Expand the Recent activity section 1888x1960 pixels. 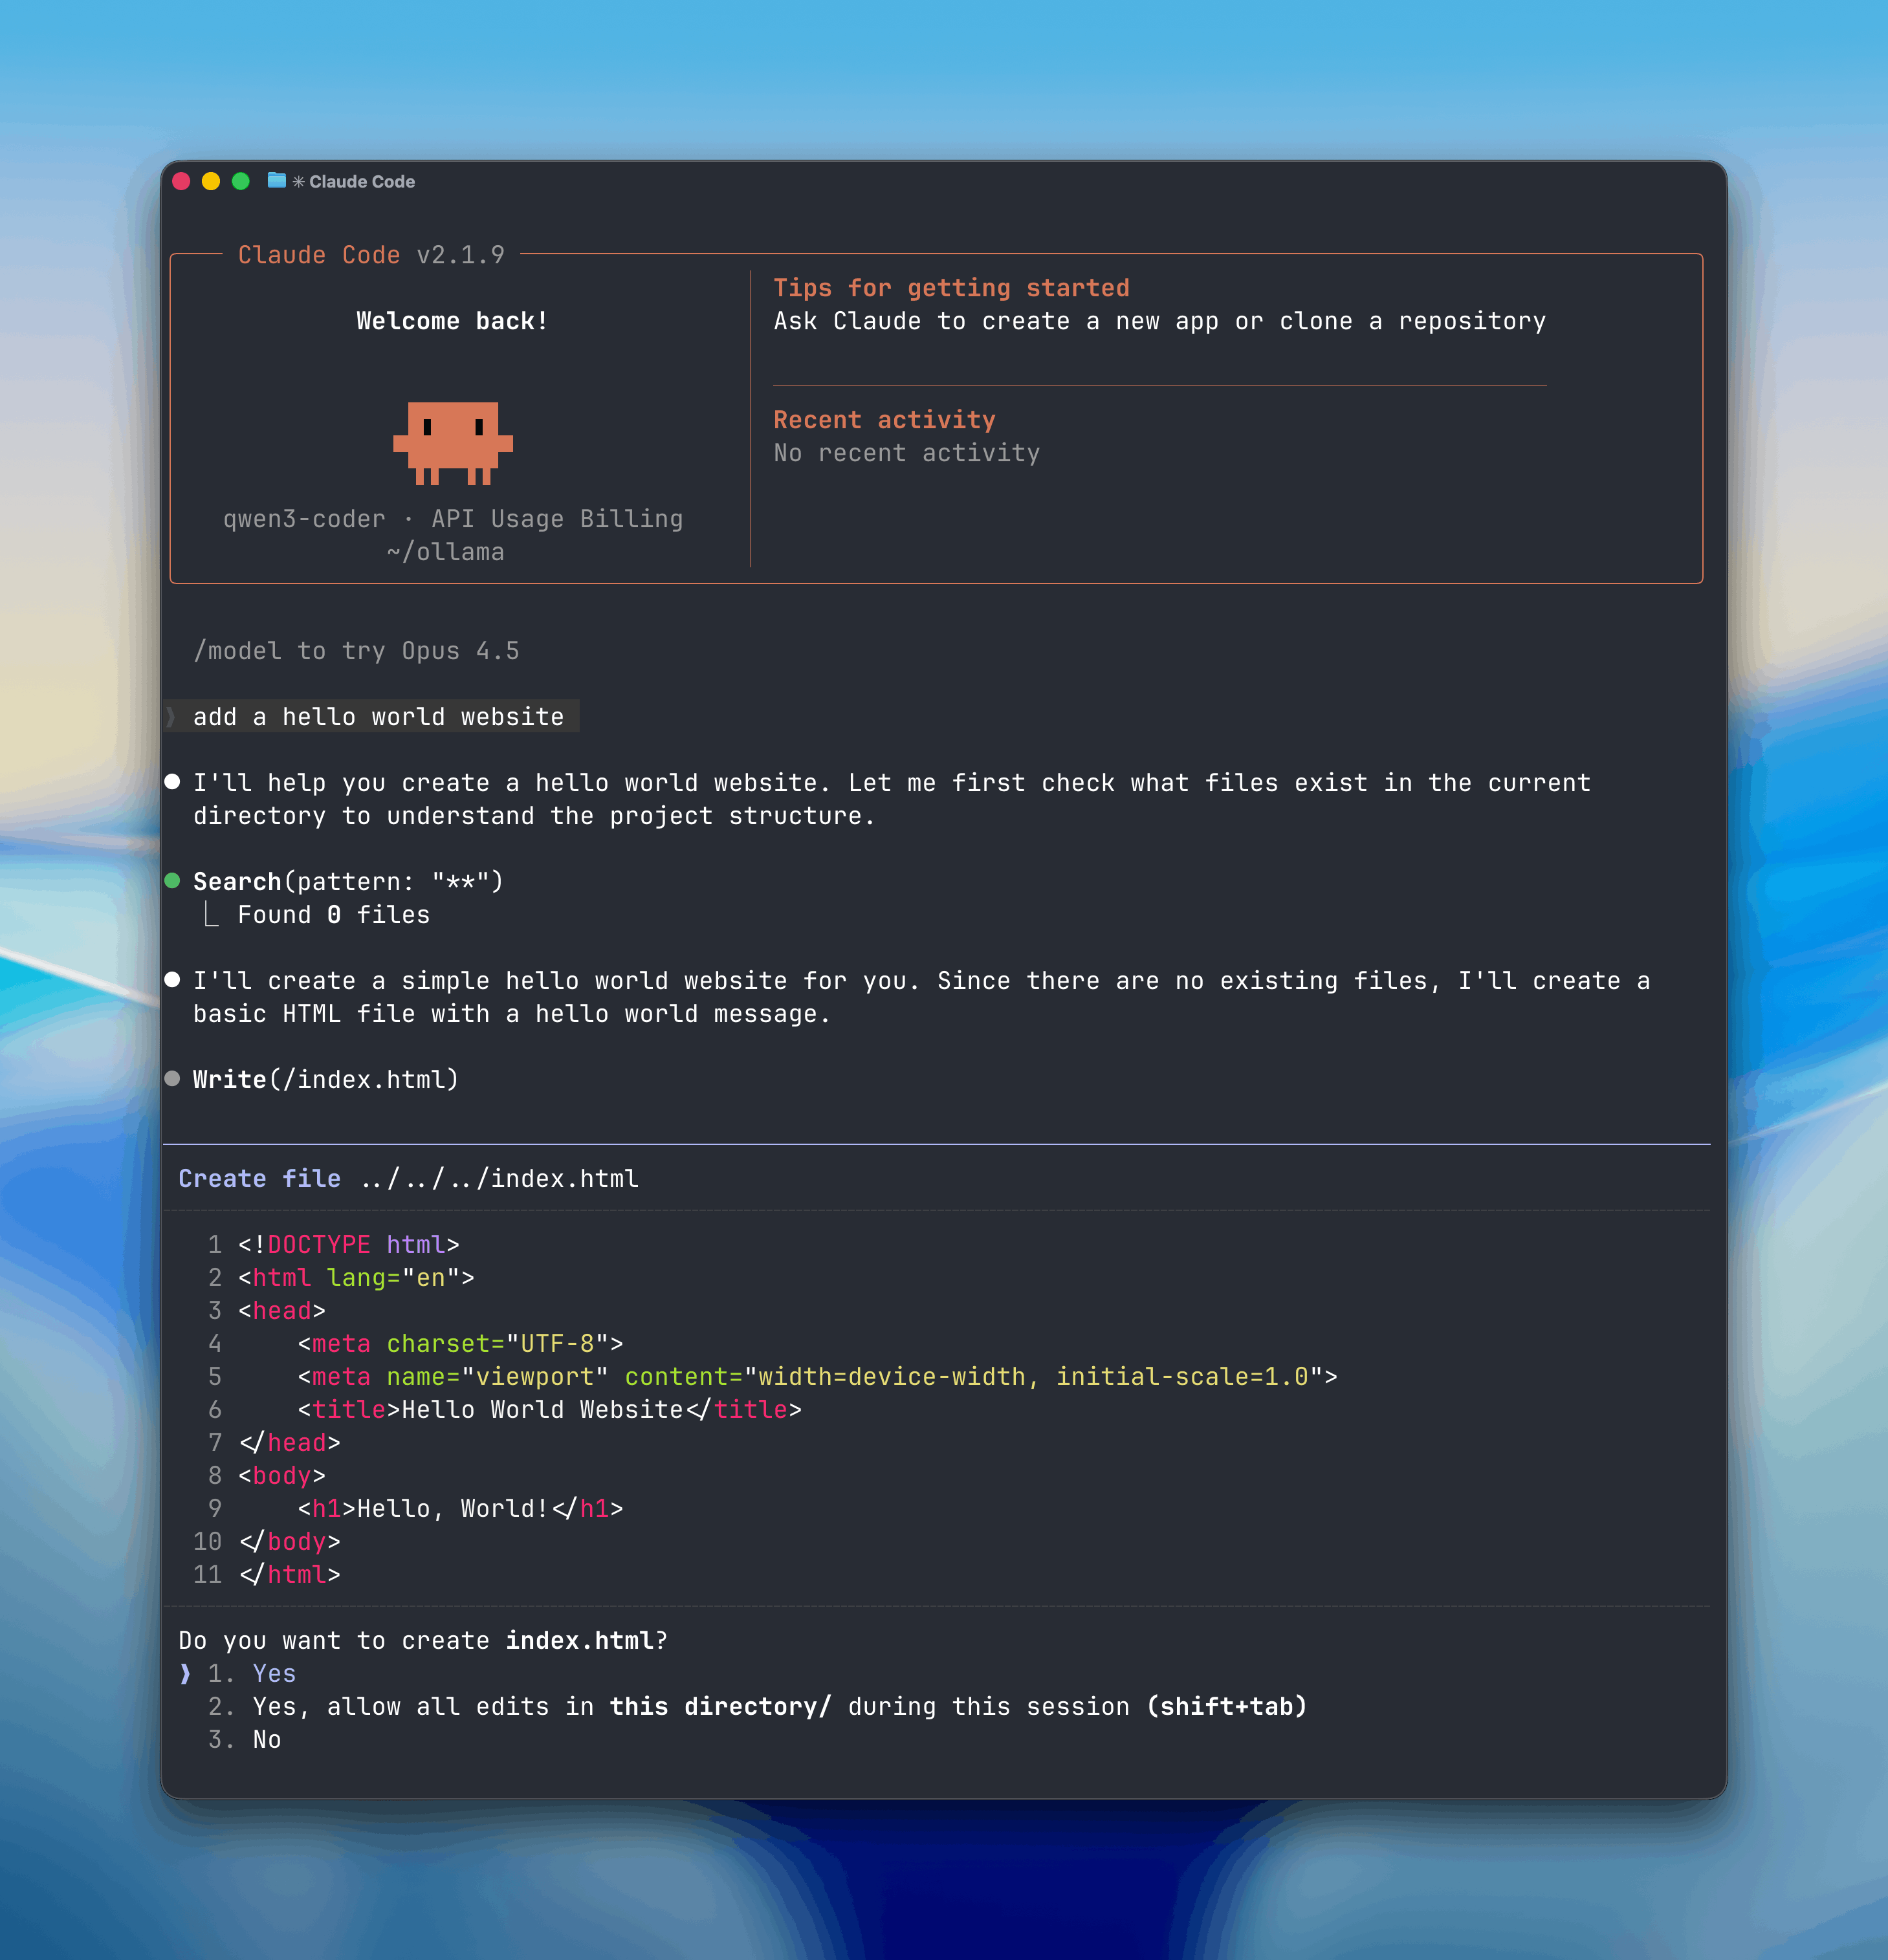tap(884, 419)
